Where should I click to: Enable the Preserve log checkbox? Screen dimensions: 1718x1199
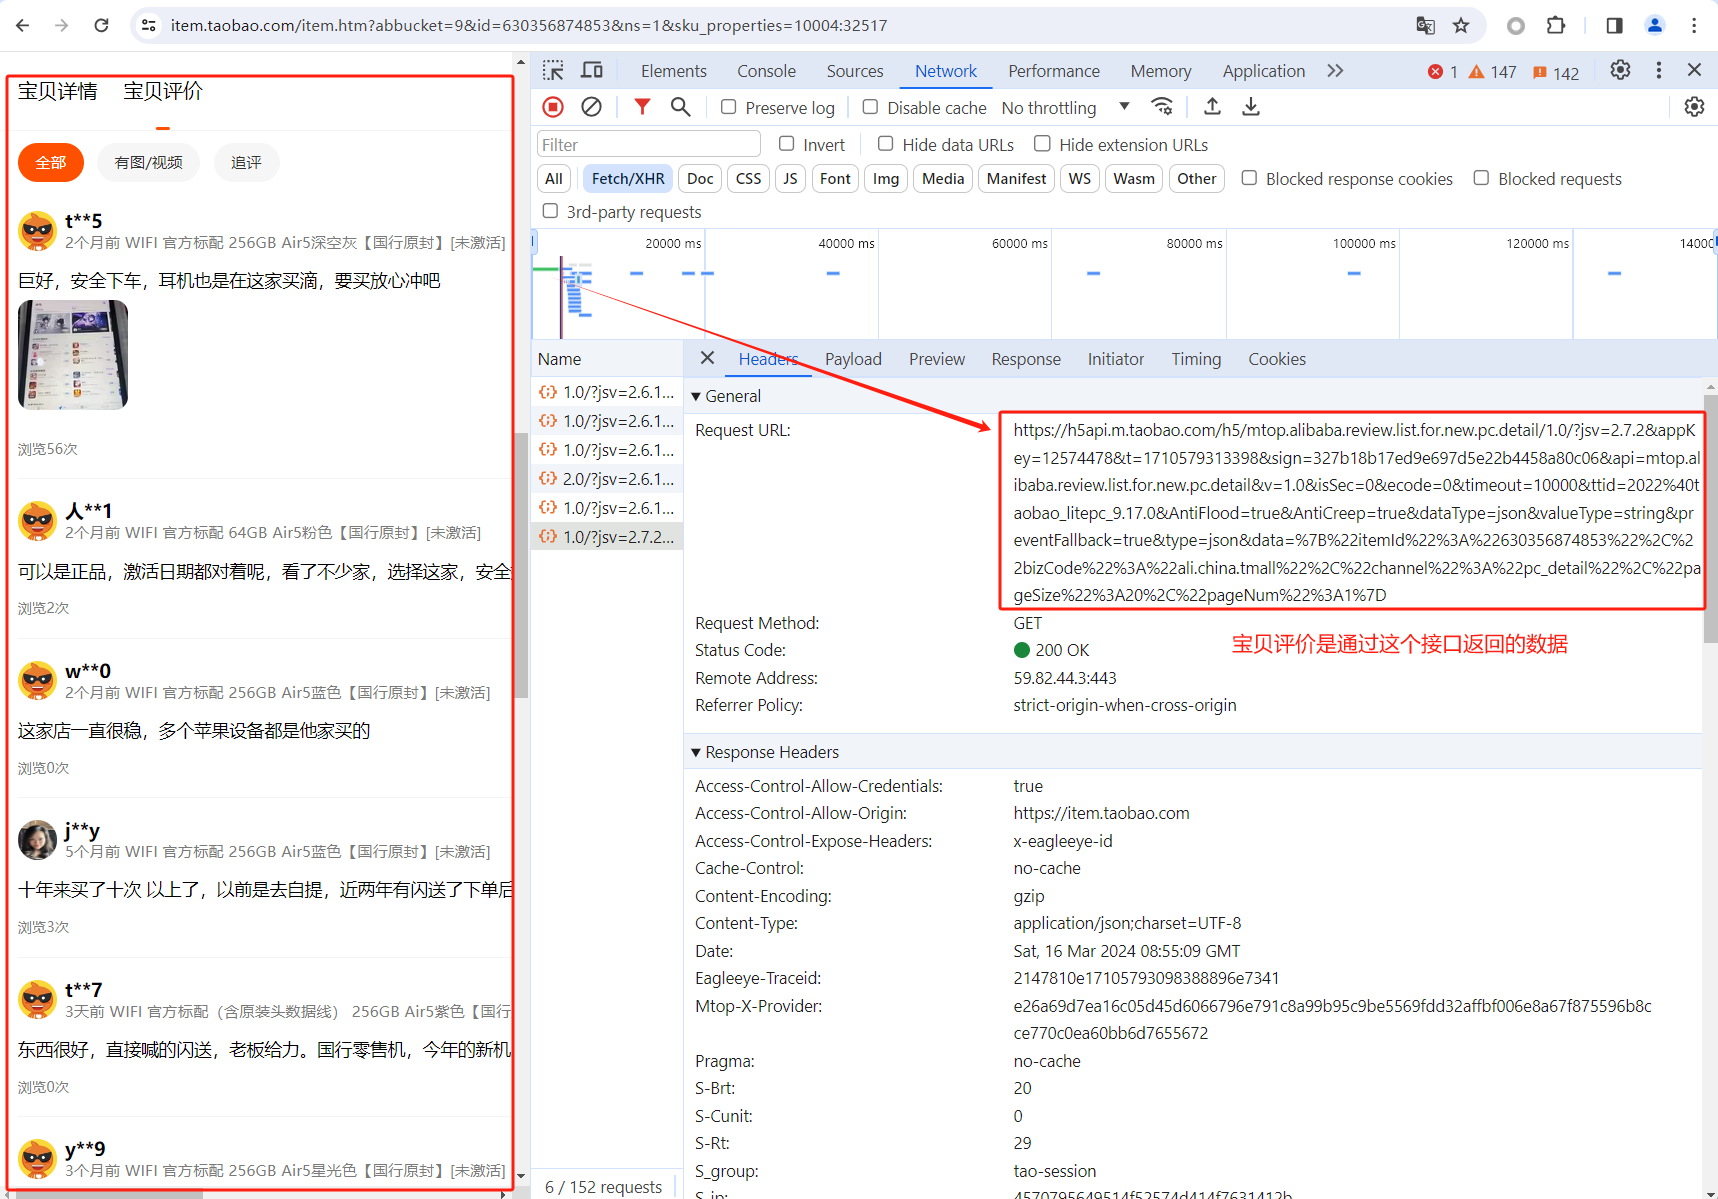pyautogui.click(x=729, y=107)
